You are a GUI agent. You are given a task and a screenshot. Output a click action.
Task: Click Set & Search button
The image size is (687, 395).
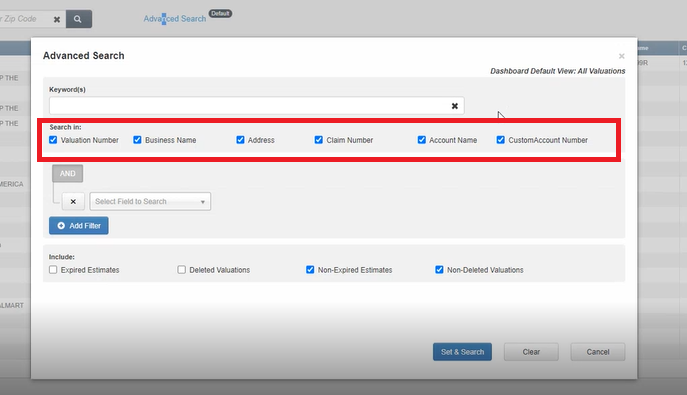pyautogui.click(x=462, y=352)
